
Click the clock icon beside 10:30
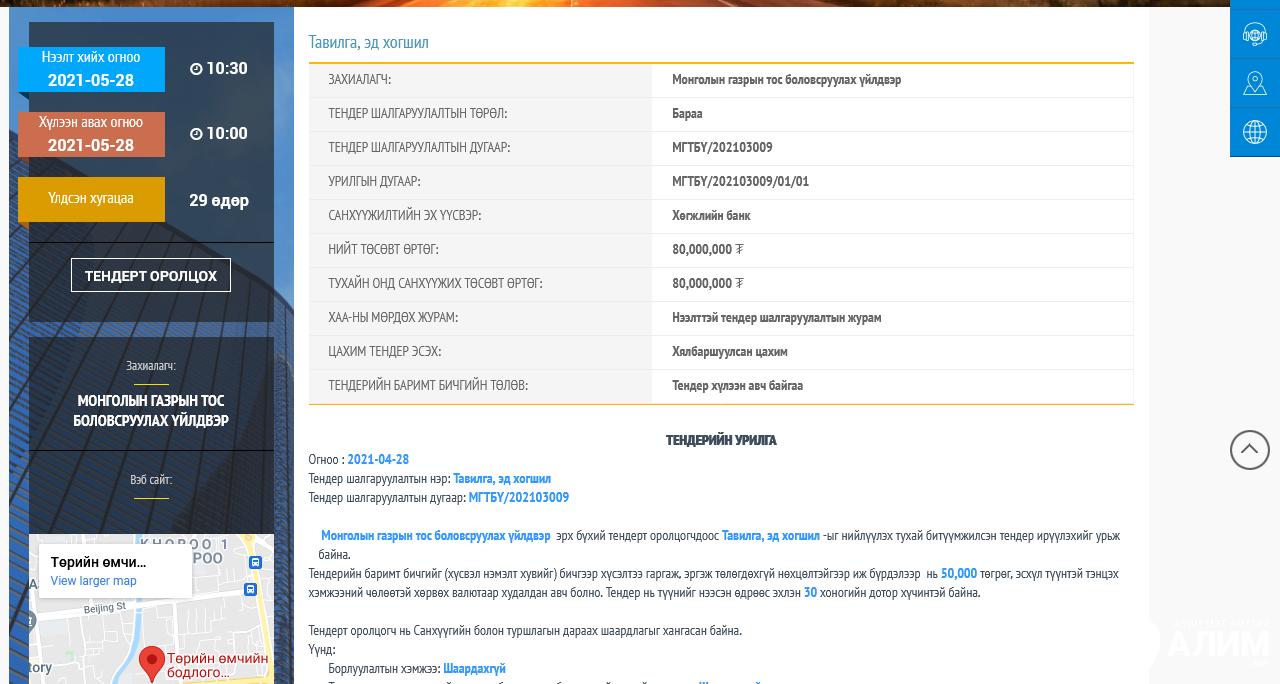click(x=196, y=69)
